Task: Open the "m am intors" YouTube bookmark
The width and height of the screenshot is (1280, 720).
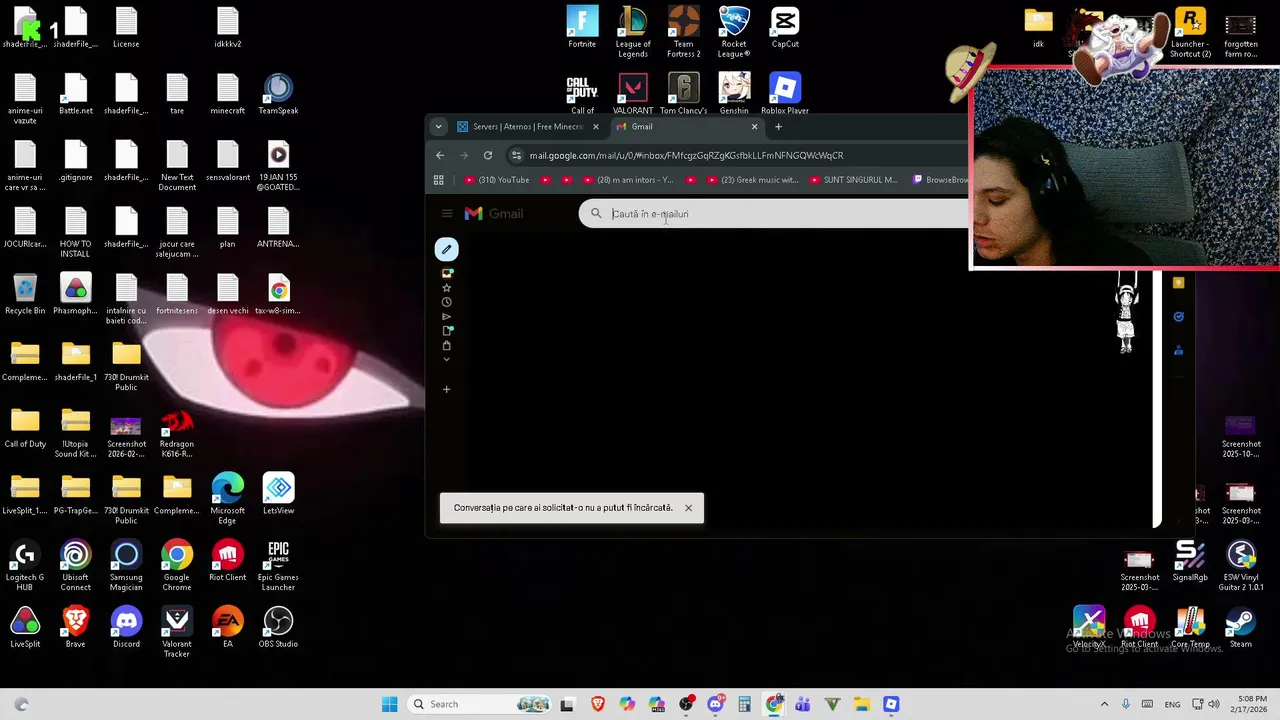Action: point(628,180)
